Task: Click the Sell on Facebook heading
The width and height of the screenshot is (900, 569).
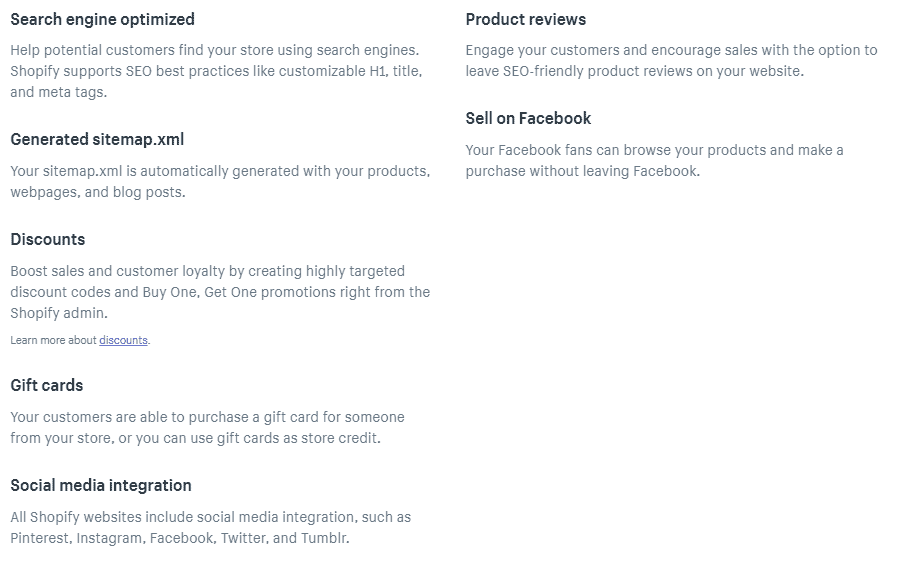Action: click(x=528, y=118)
